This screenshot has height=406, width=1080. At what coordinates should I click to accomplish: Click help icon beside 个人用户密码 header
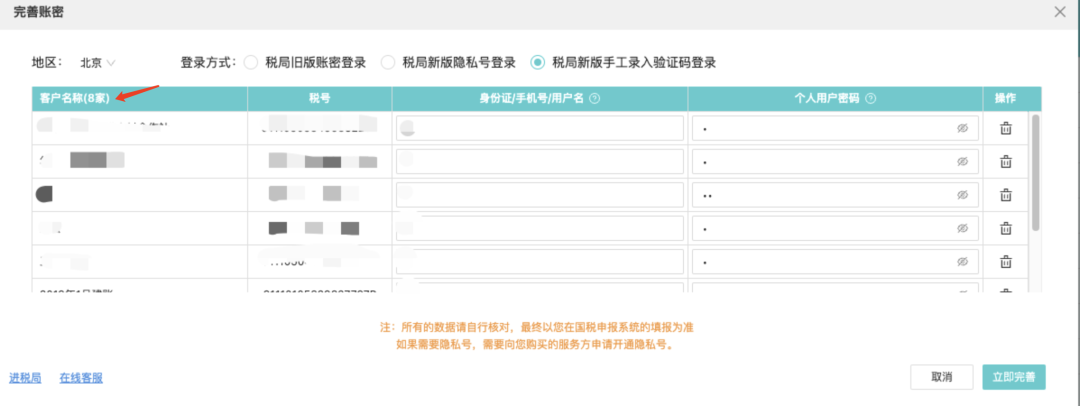(871, 98)
